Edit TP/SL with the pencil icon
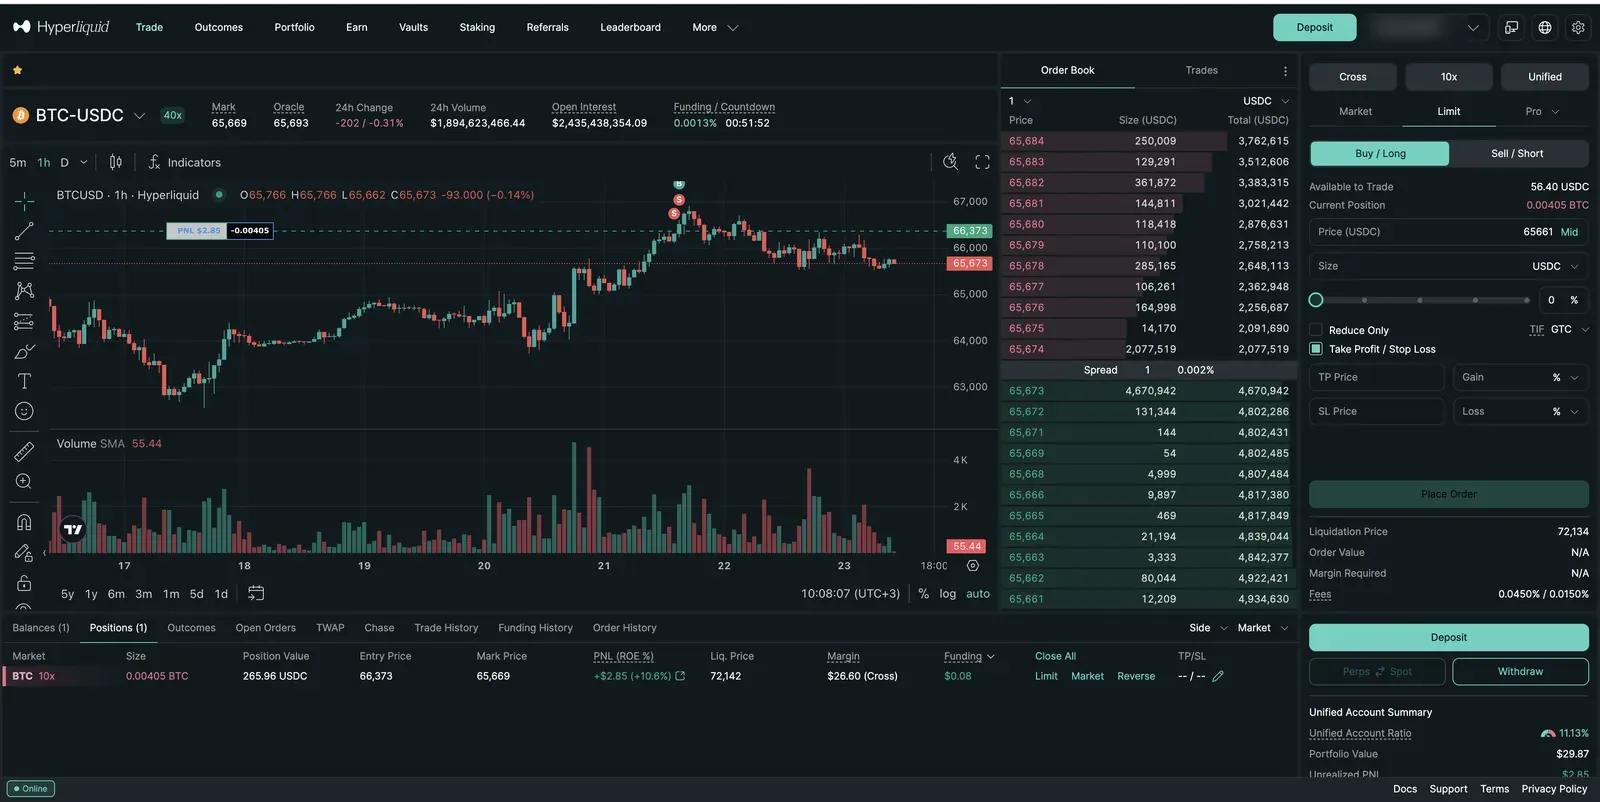1600x802 pixels. [x=1218, y=677]
